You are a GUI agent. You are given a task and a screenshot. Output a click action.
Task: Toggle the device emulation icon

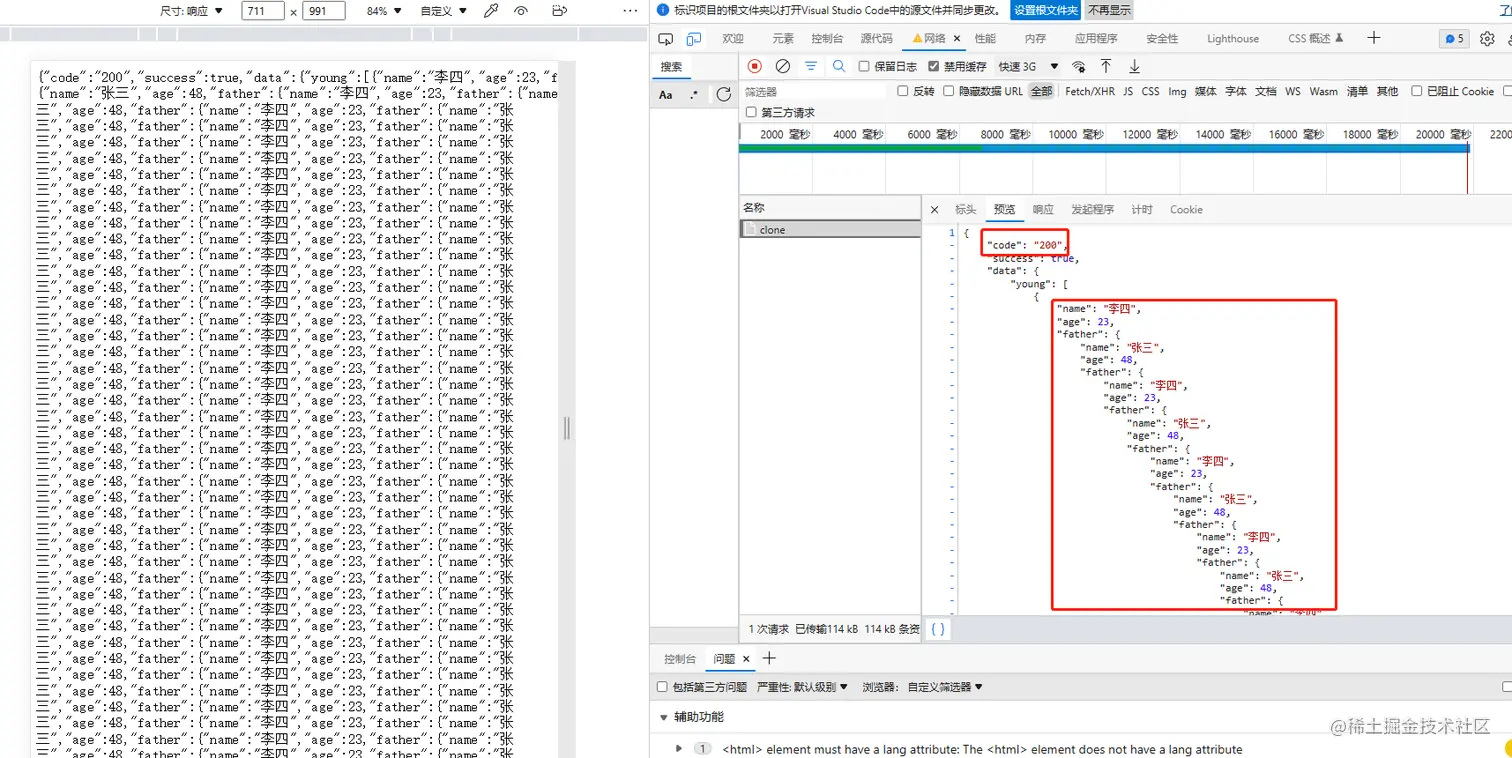point(694,39)
